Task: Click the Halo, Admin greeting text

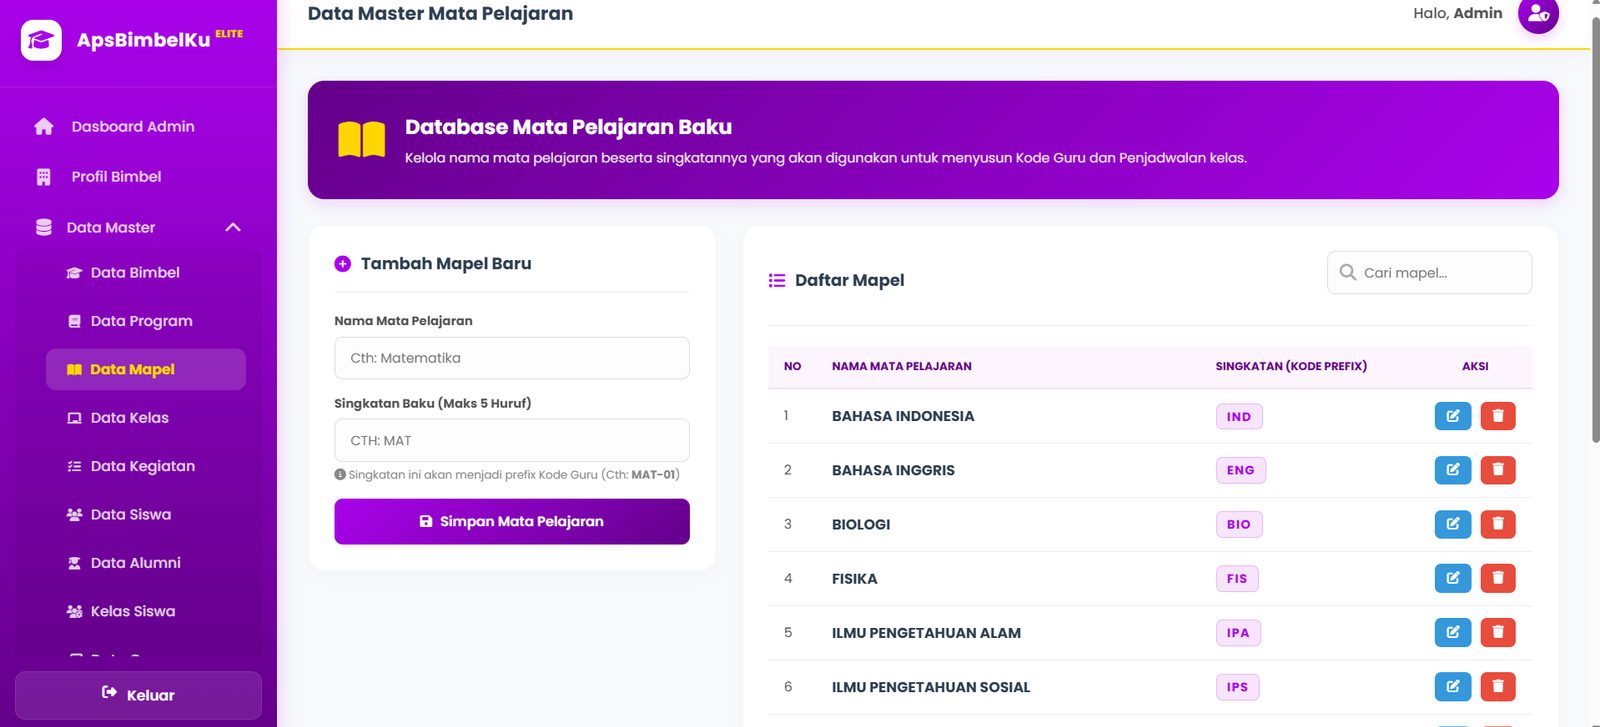Action: (x=1458, y=13)
